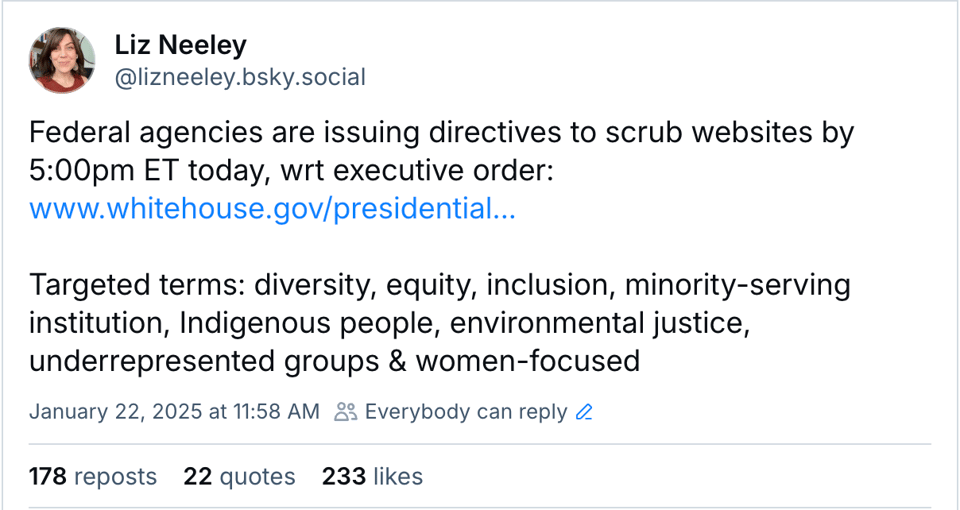Click the people icon before 'Everybody can reply'

point(346,412)
